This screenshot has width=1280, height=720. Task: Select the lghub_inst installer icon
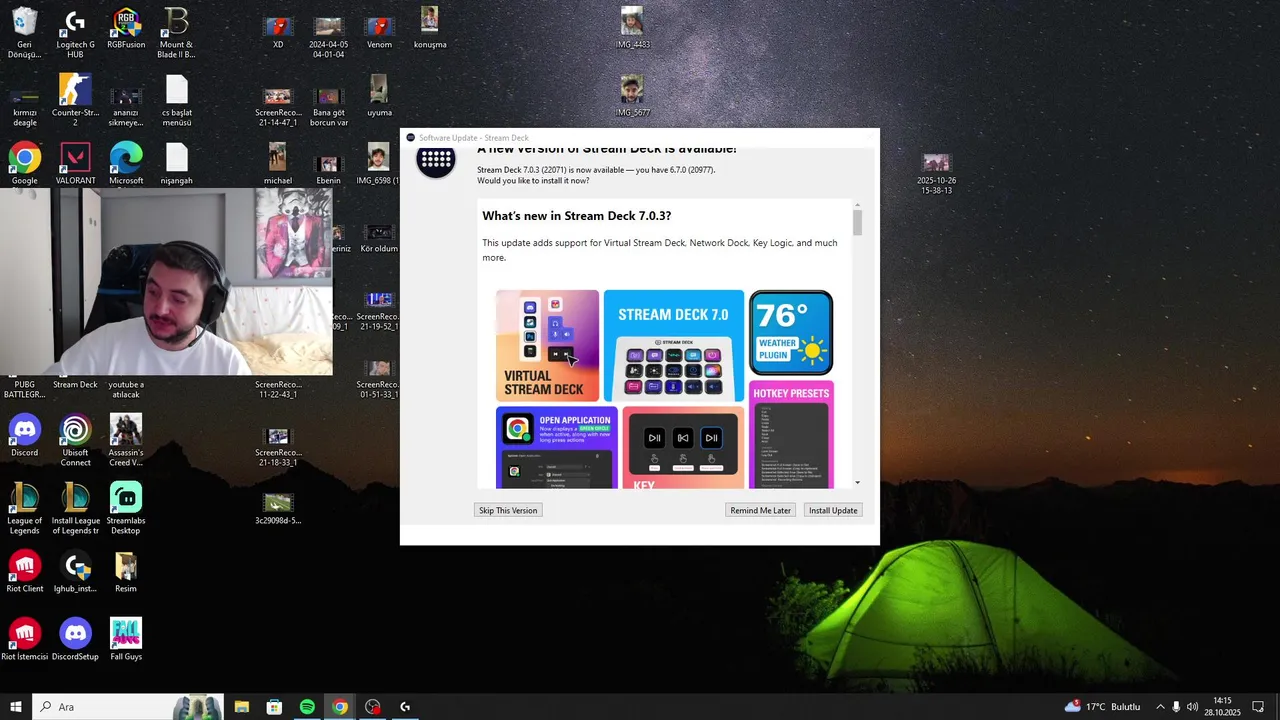tap(75, 572)
